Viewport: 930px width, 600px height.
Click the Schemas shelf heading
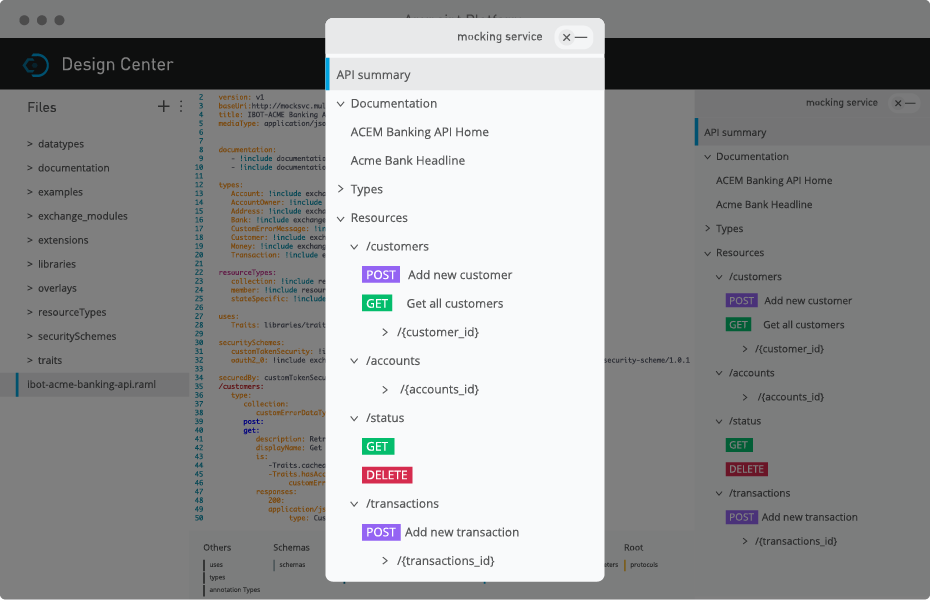point(291,547)
